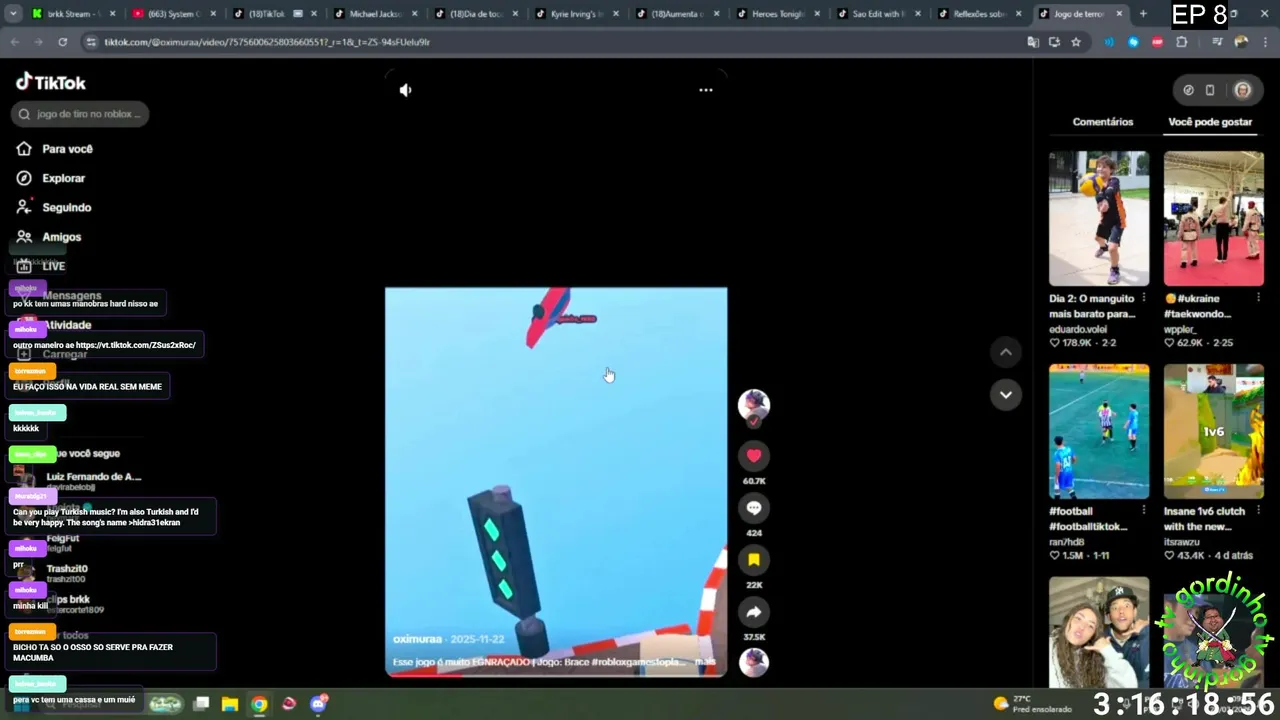Open Discord from taskbar

(318, 704)
